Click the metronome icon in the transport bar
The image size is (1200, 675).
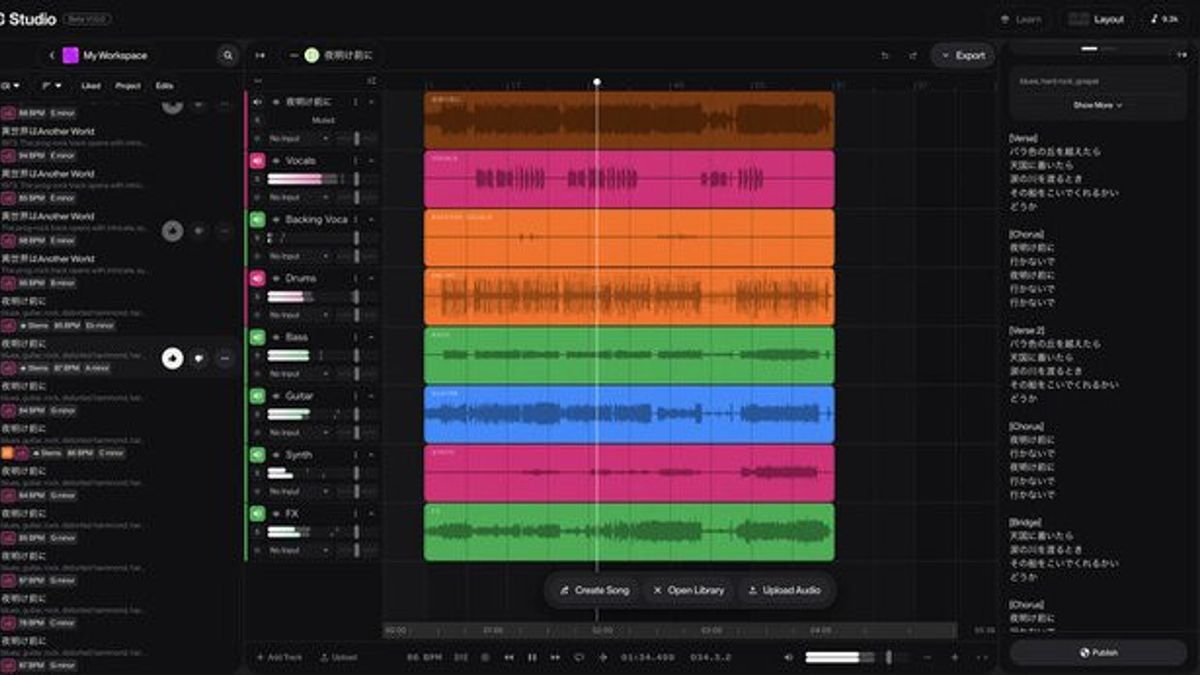click(487, 658)
